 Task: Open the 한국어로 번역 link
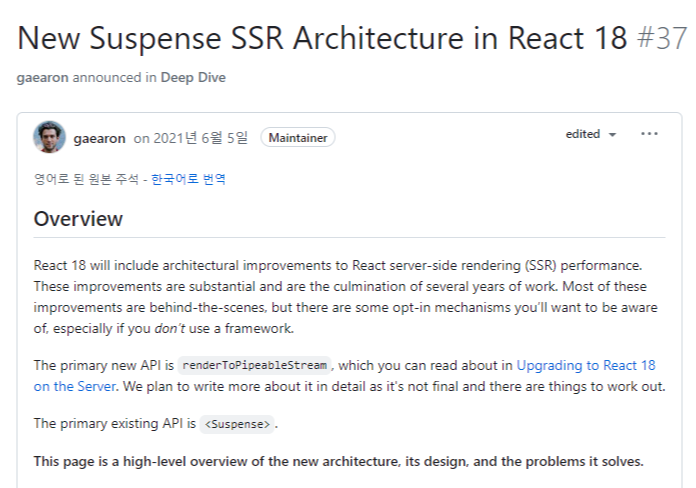pyautogui.click(x=188, y=179)
